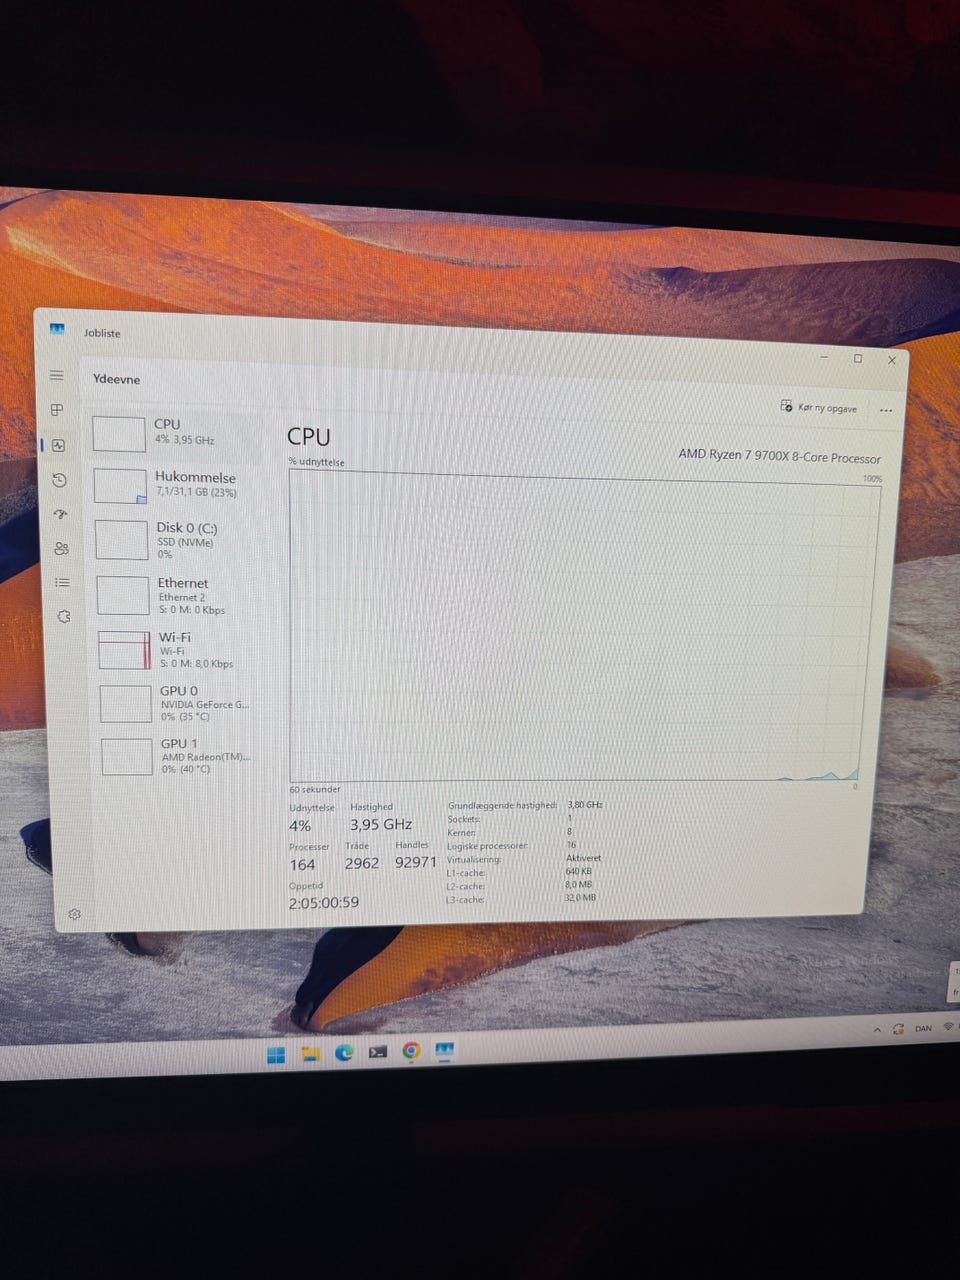Select the Ethernet performance entry

pyautogui.click(x=178, y=595)
